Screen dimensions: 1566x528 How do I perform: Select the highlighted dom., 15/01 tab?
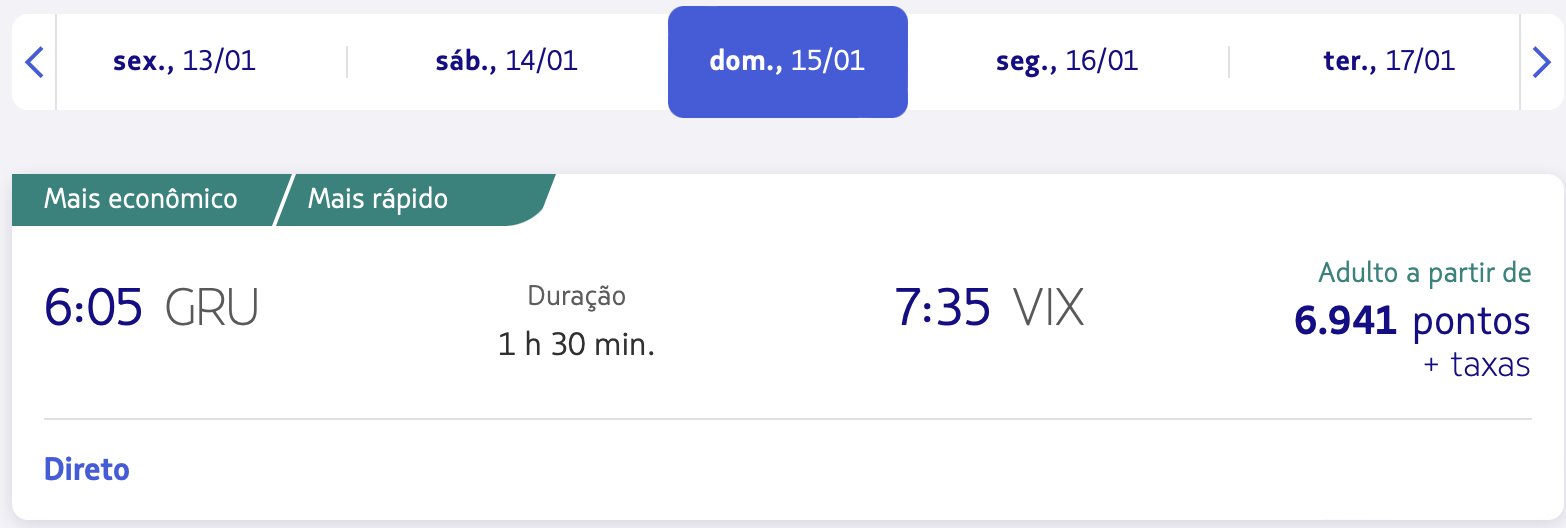[788, 62]
